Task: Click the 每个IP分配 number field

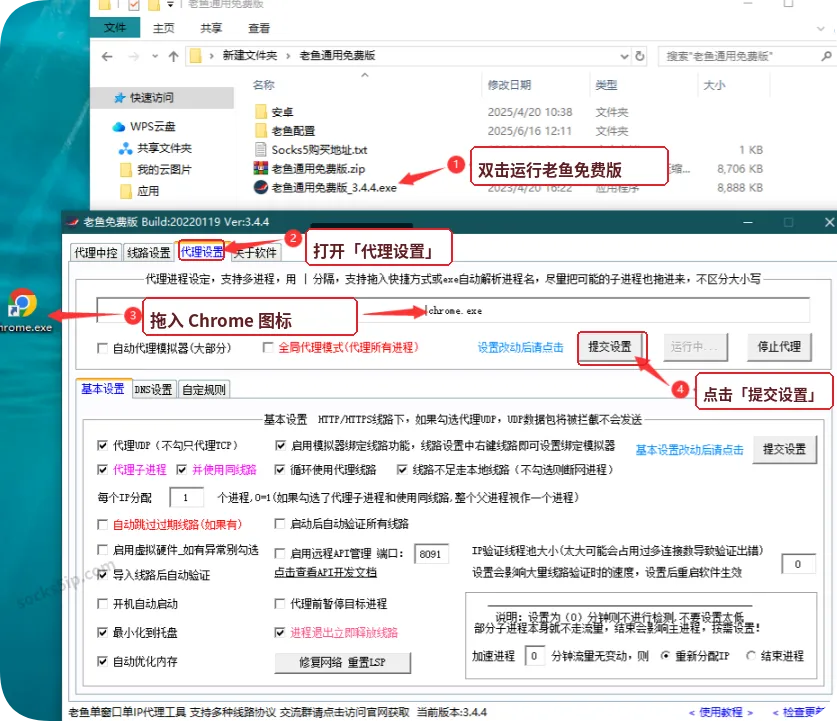Action: coord(186,497)
